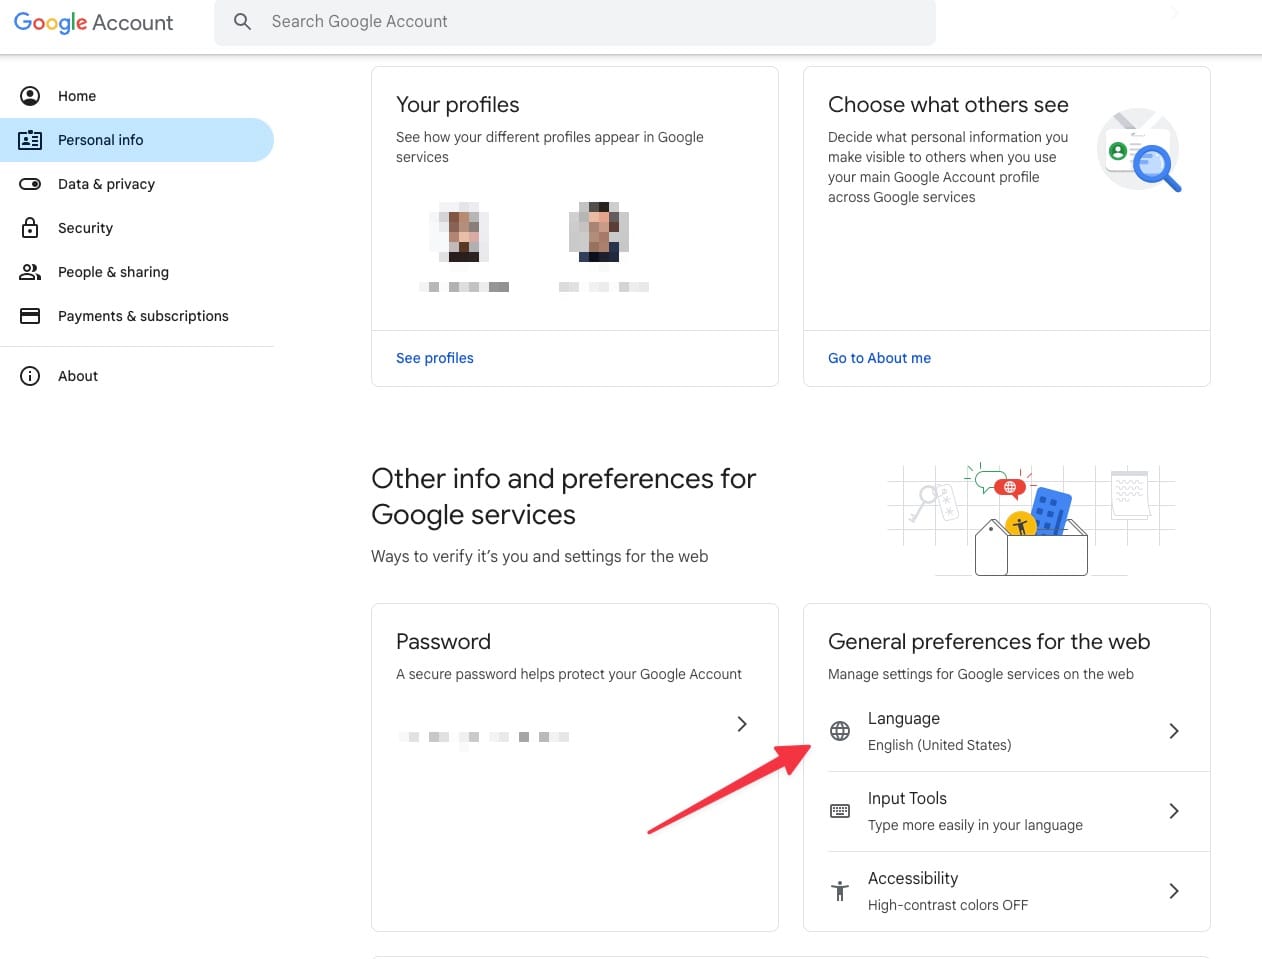Select Personal info in the sidebar
1262x959 pixels.
137,140
